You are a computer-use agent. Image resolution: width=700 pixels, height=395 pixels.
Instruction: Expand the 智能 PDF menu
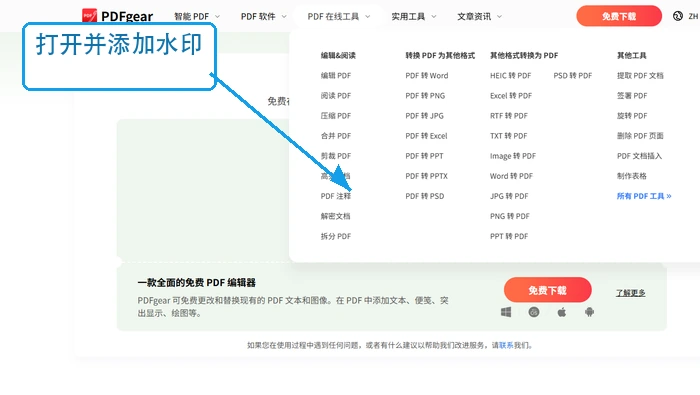pyautogui.click(x=197, y=17)
